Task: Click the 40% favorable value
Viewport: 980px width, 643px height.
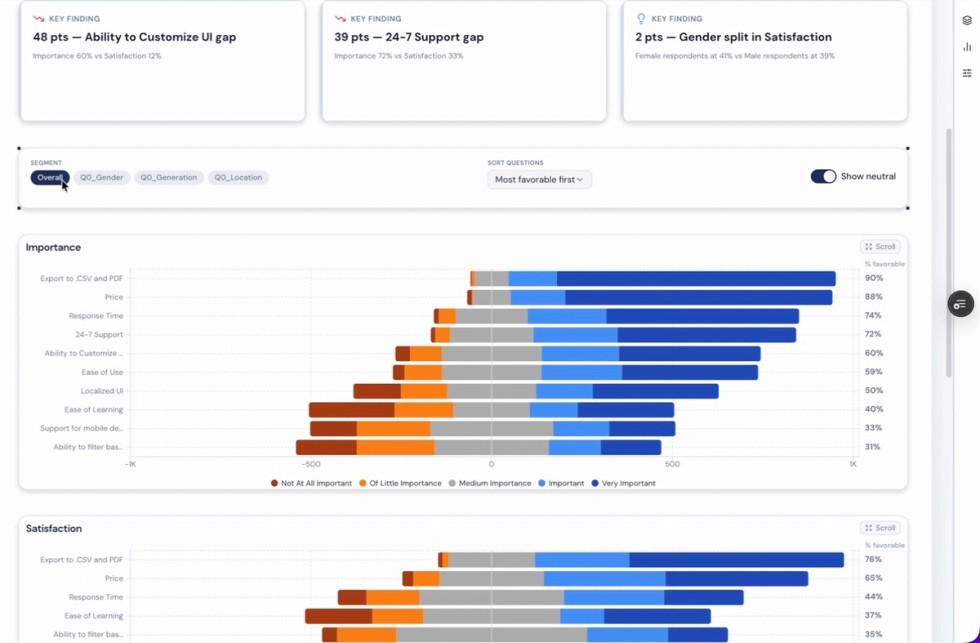Action: [874, 409]
